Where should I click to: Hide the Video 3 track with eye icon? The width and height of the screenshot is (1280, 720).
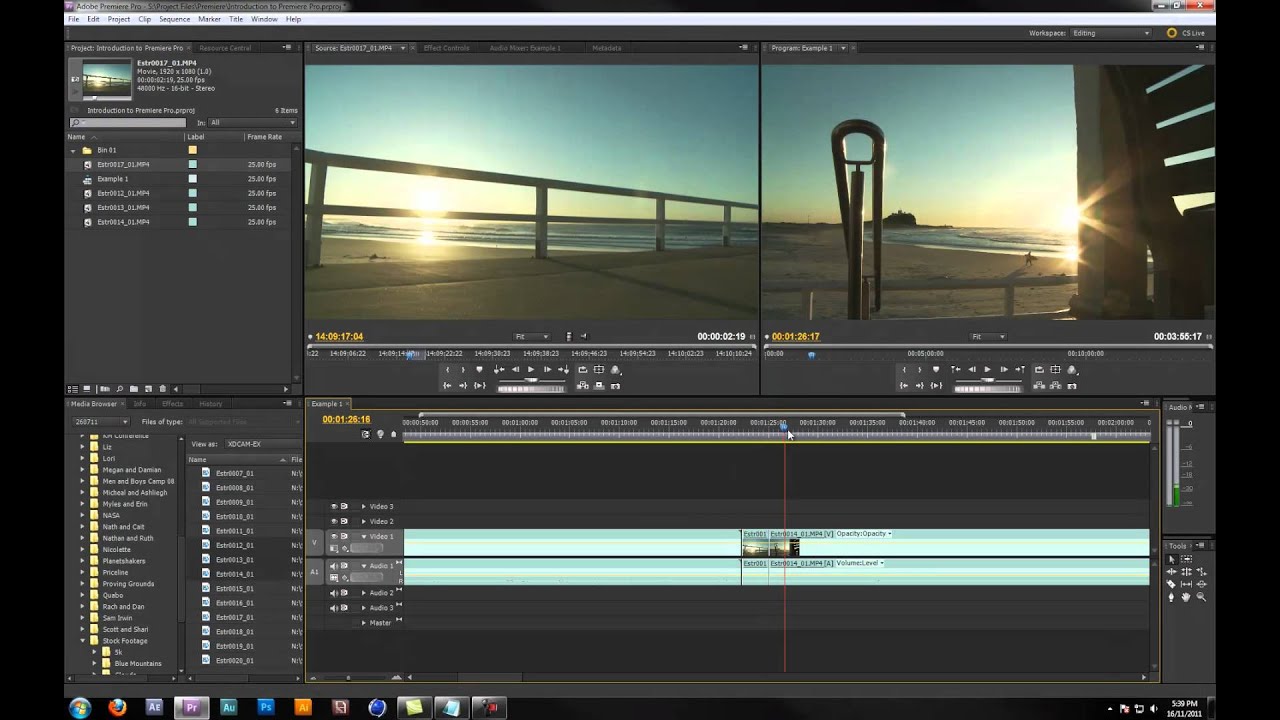tap(334, 507)
